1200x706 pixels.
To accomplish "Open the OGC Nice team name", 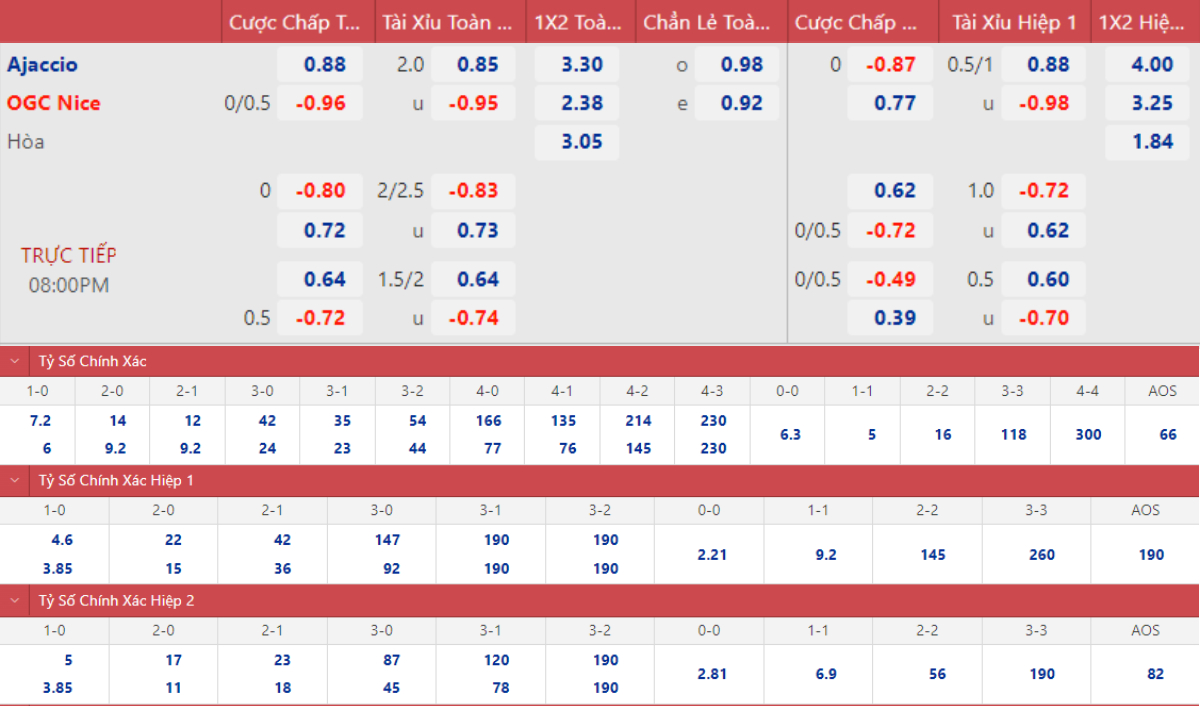I will 54,103.
